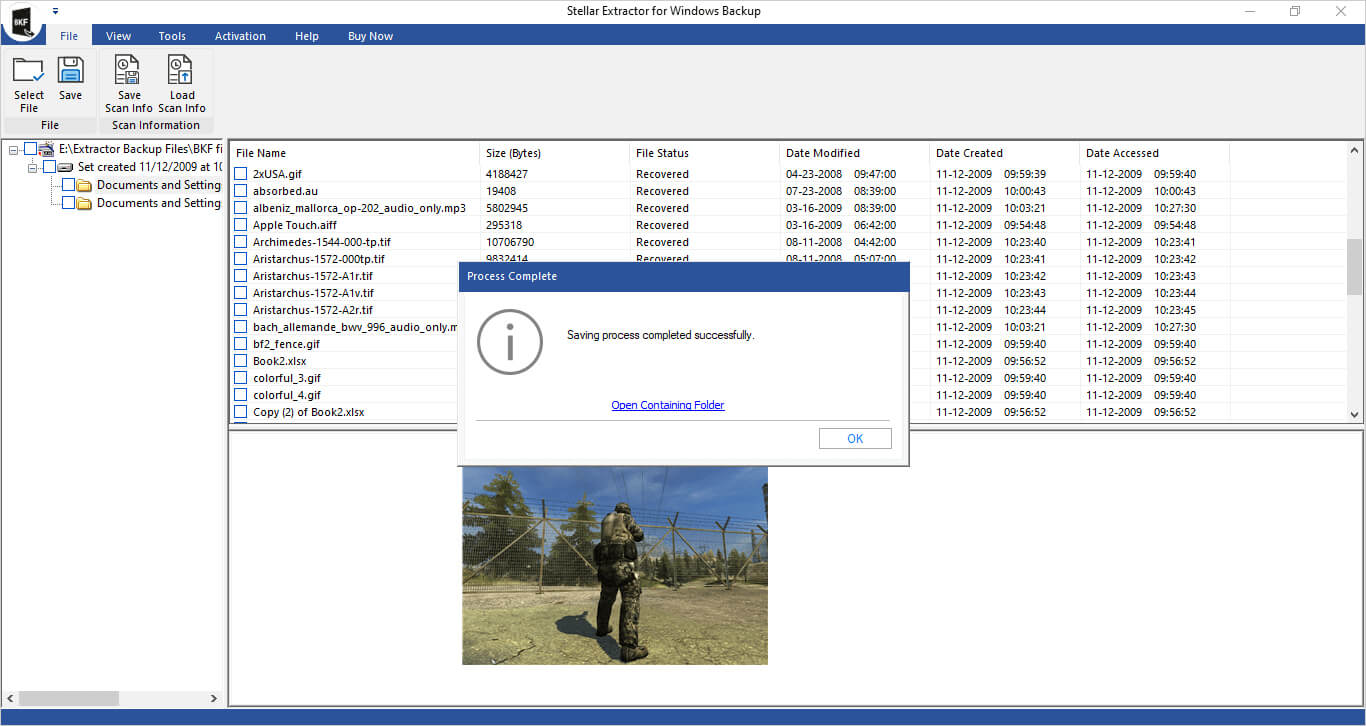Check the Set created 11/12/2009 checkbox
The width and height of the screenshot is (1366, 726).
[50, 167]
